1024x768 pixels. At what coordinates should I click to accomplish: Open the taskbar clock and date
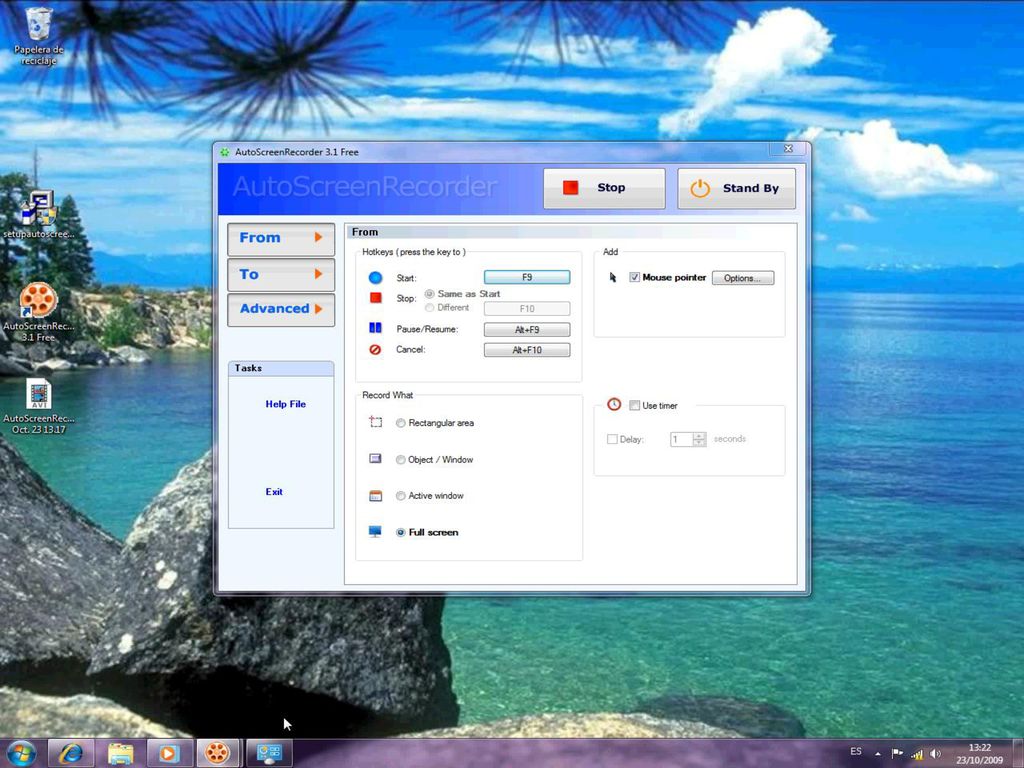point(980,754)
